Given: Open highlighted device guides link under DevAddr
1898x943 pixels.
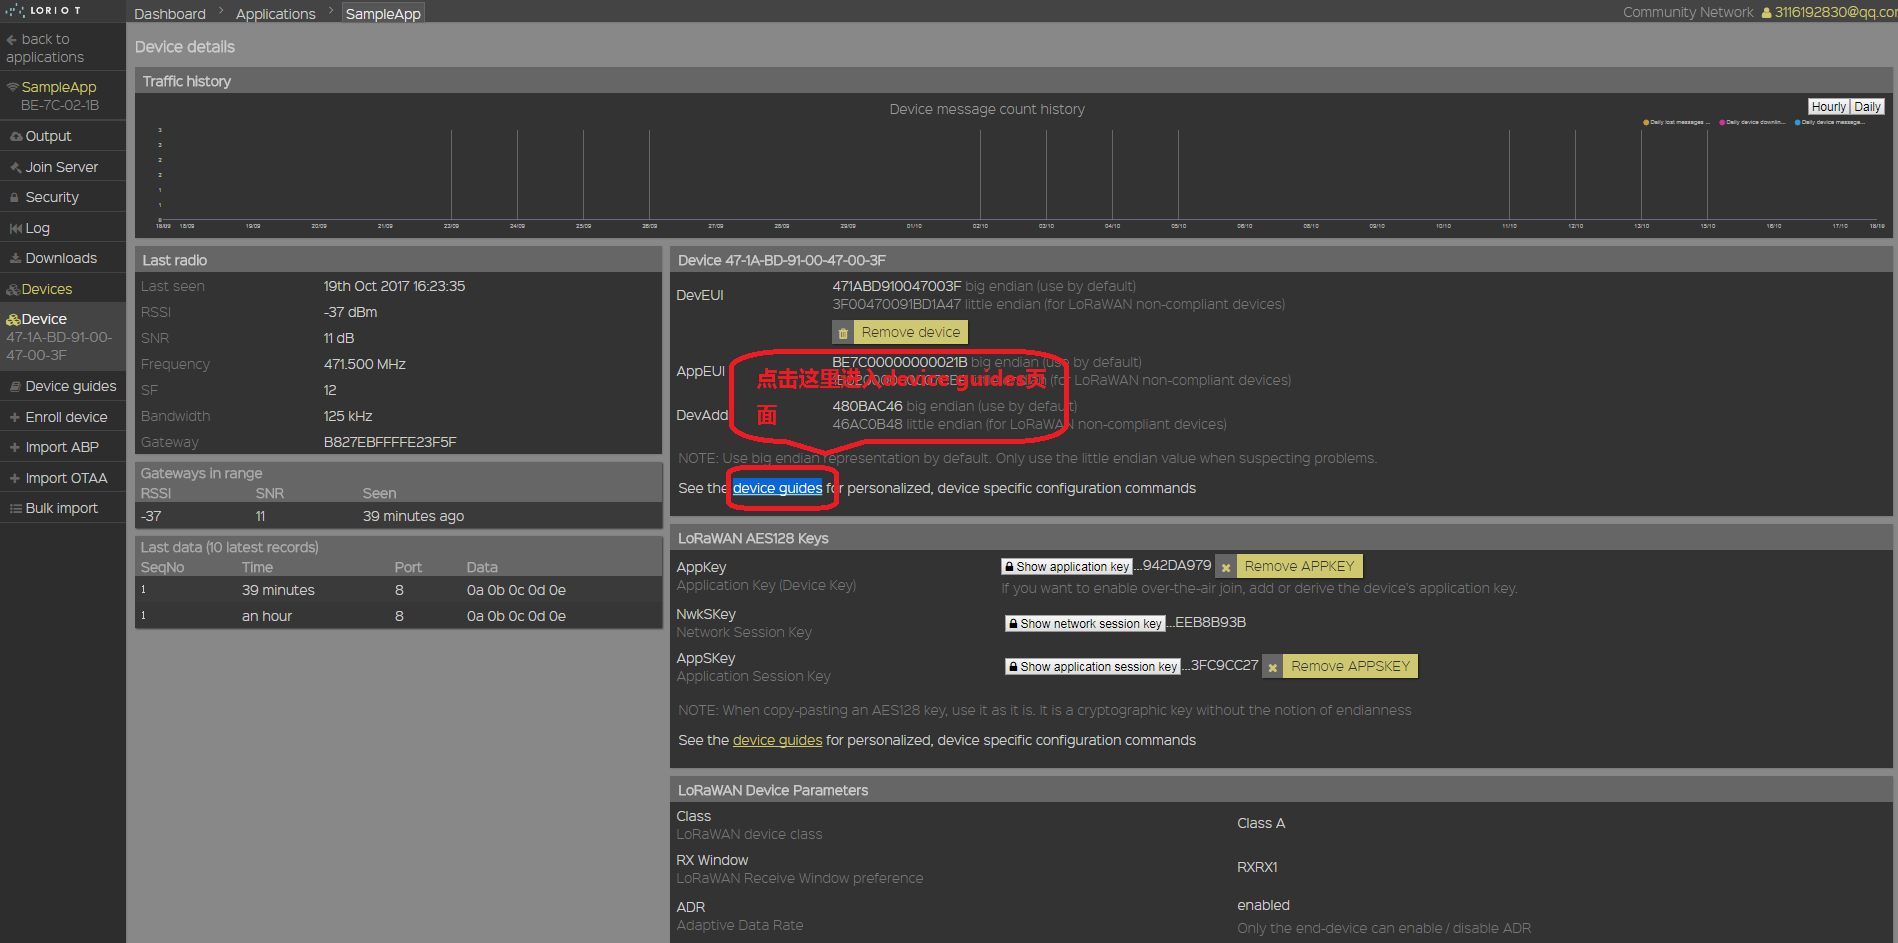Looking at the screenshot, I should coord(777,488).
